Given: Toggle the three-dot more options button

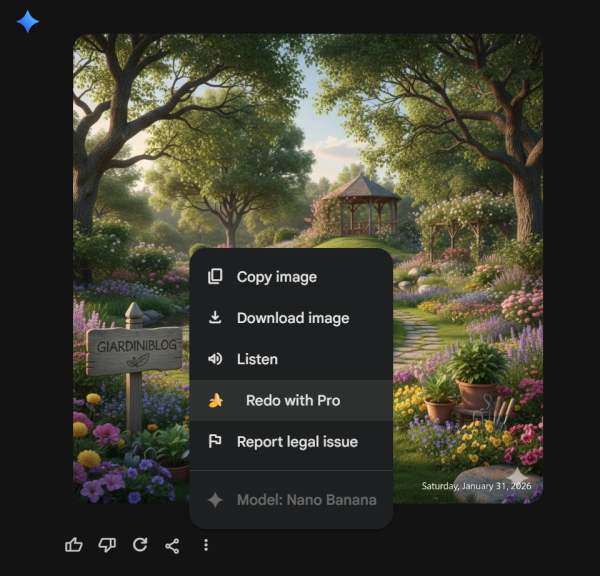Looking at the screenshot, I should pos(206,545).
